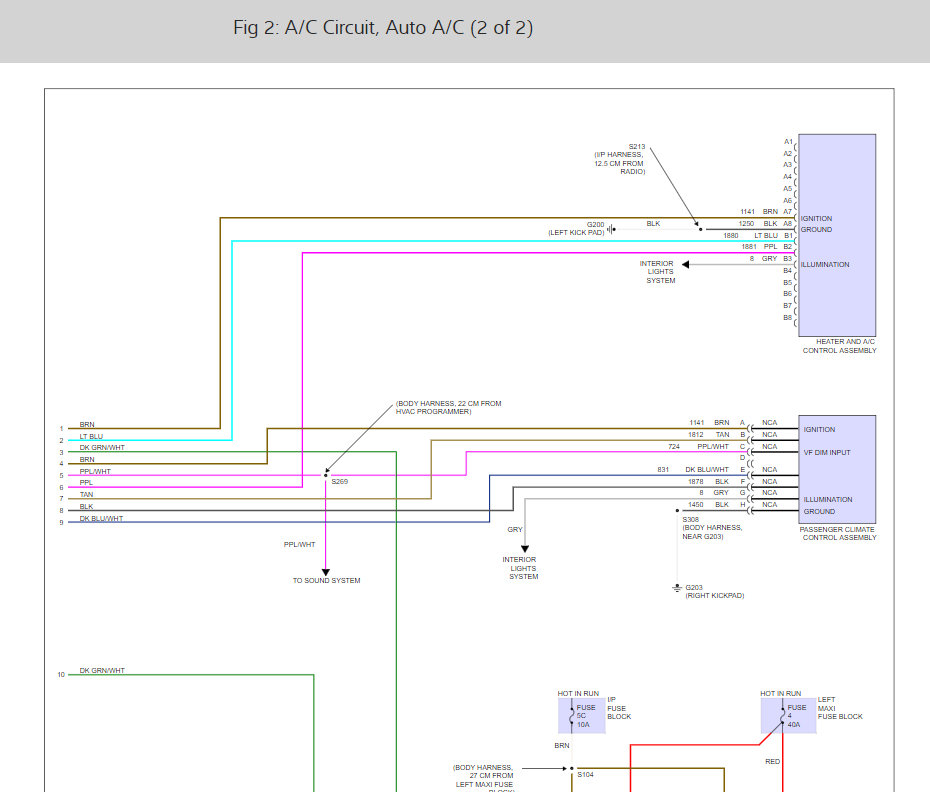Select the Passenger Climate Control Assembly box
The height and width of the screenshot is (805, 930).
pos(837,469)
